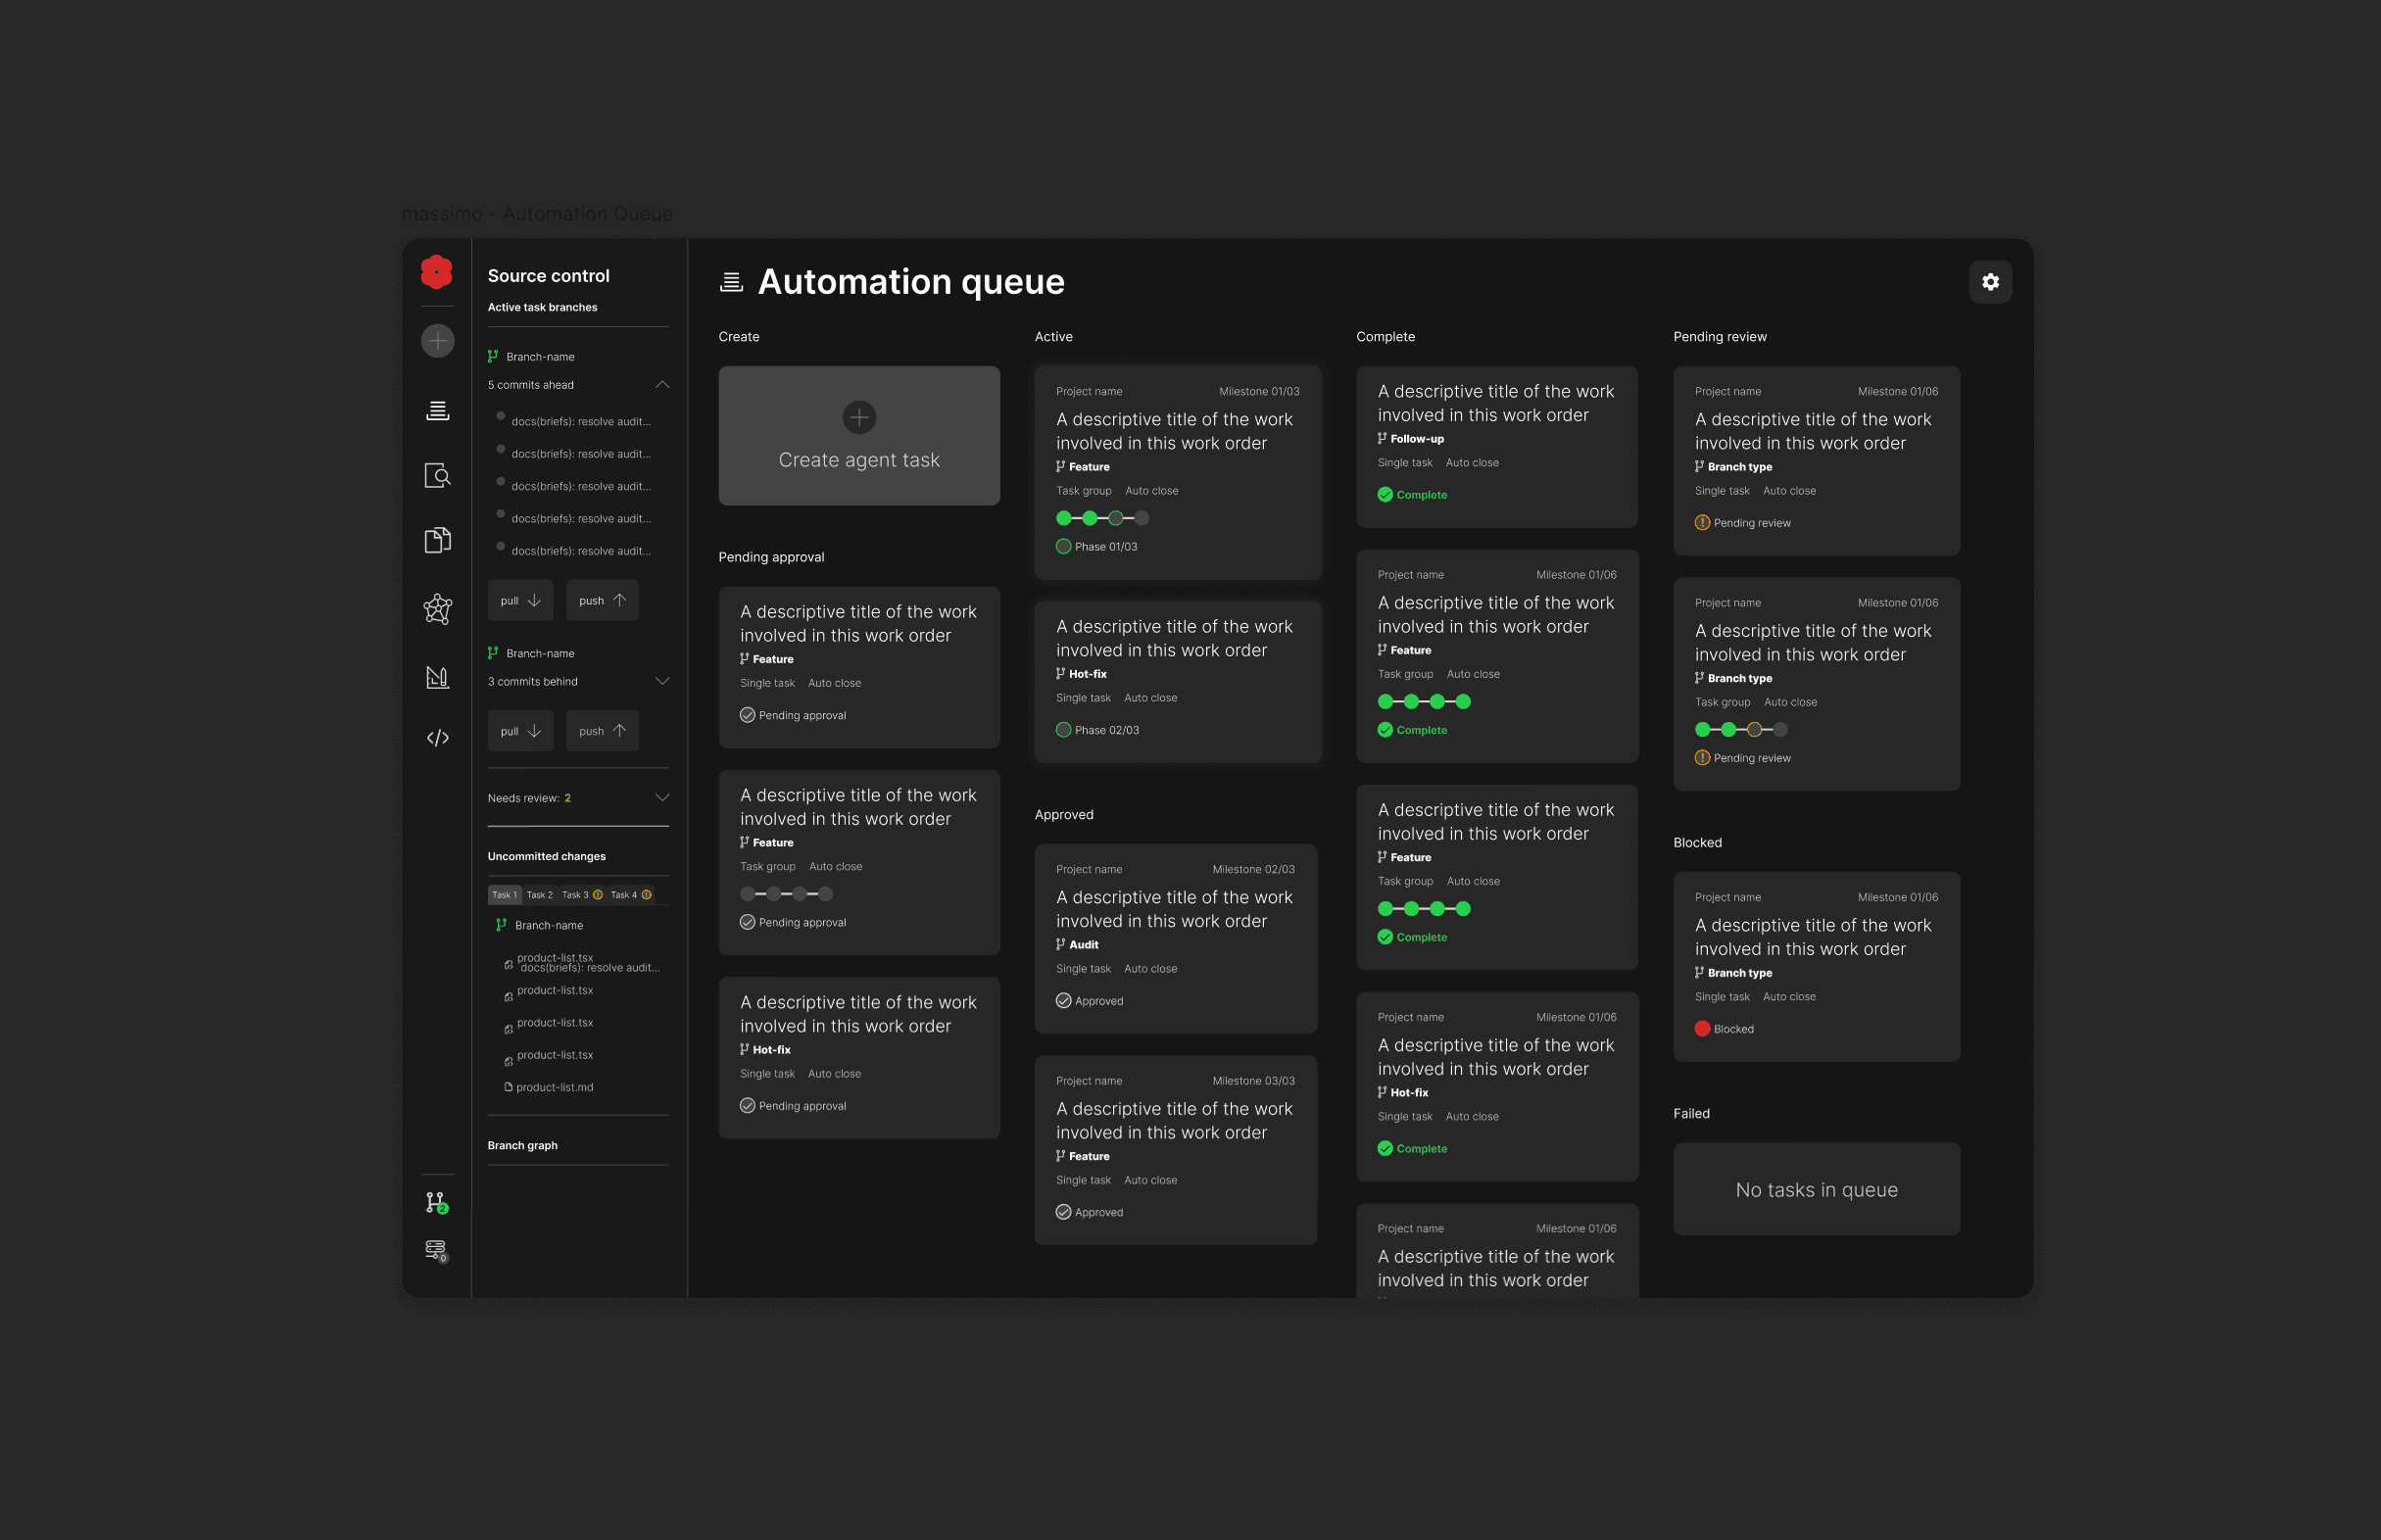Expand the 3 commits behind list
This screenshot has width=2381, height=1540.
point(662,681)
